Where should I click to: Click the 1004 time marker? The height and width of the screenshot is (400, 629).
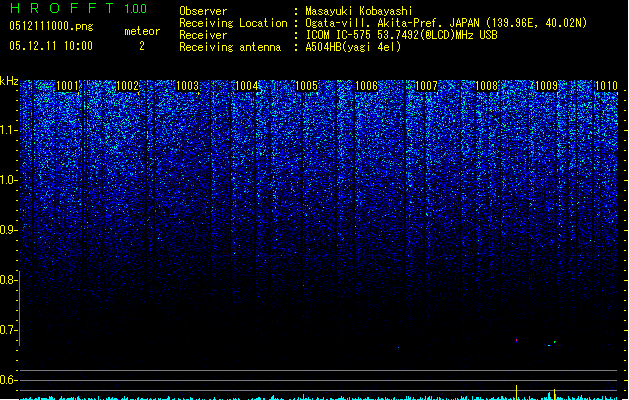pyautogui.click(x=247, y=86)
